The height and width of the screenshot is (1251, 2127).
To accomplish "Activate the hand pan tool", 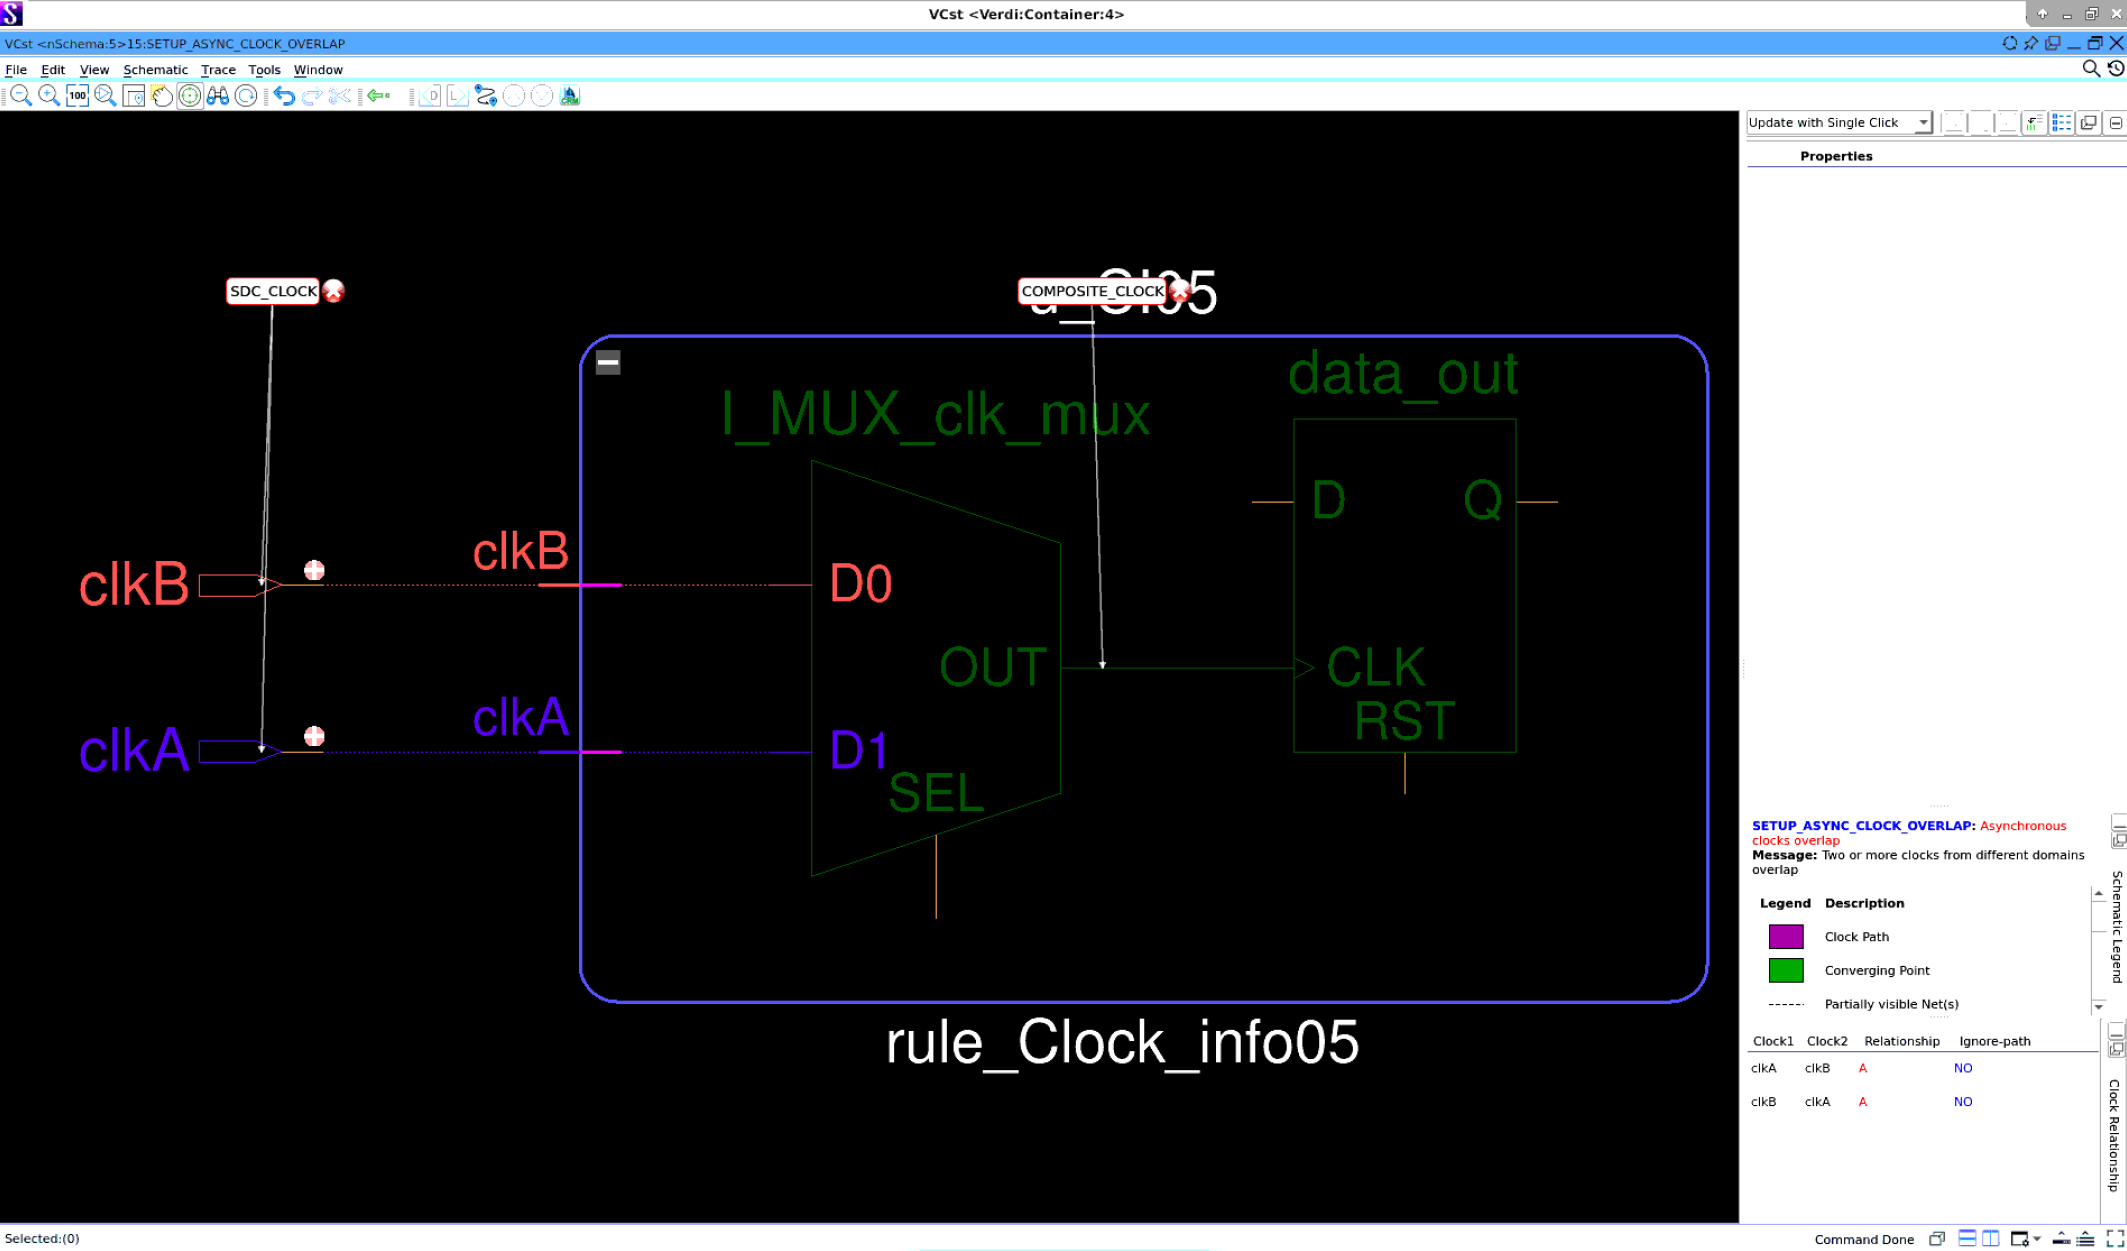I will 162,95.
